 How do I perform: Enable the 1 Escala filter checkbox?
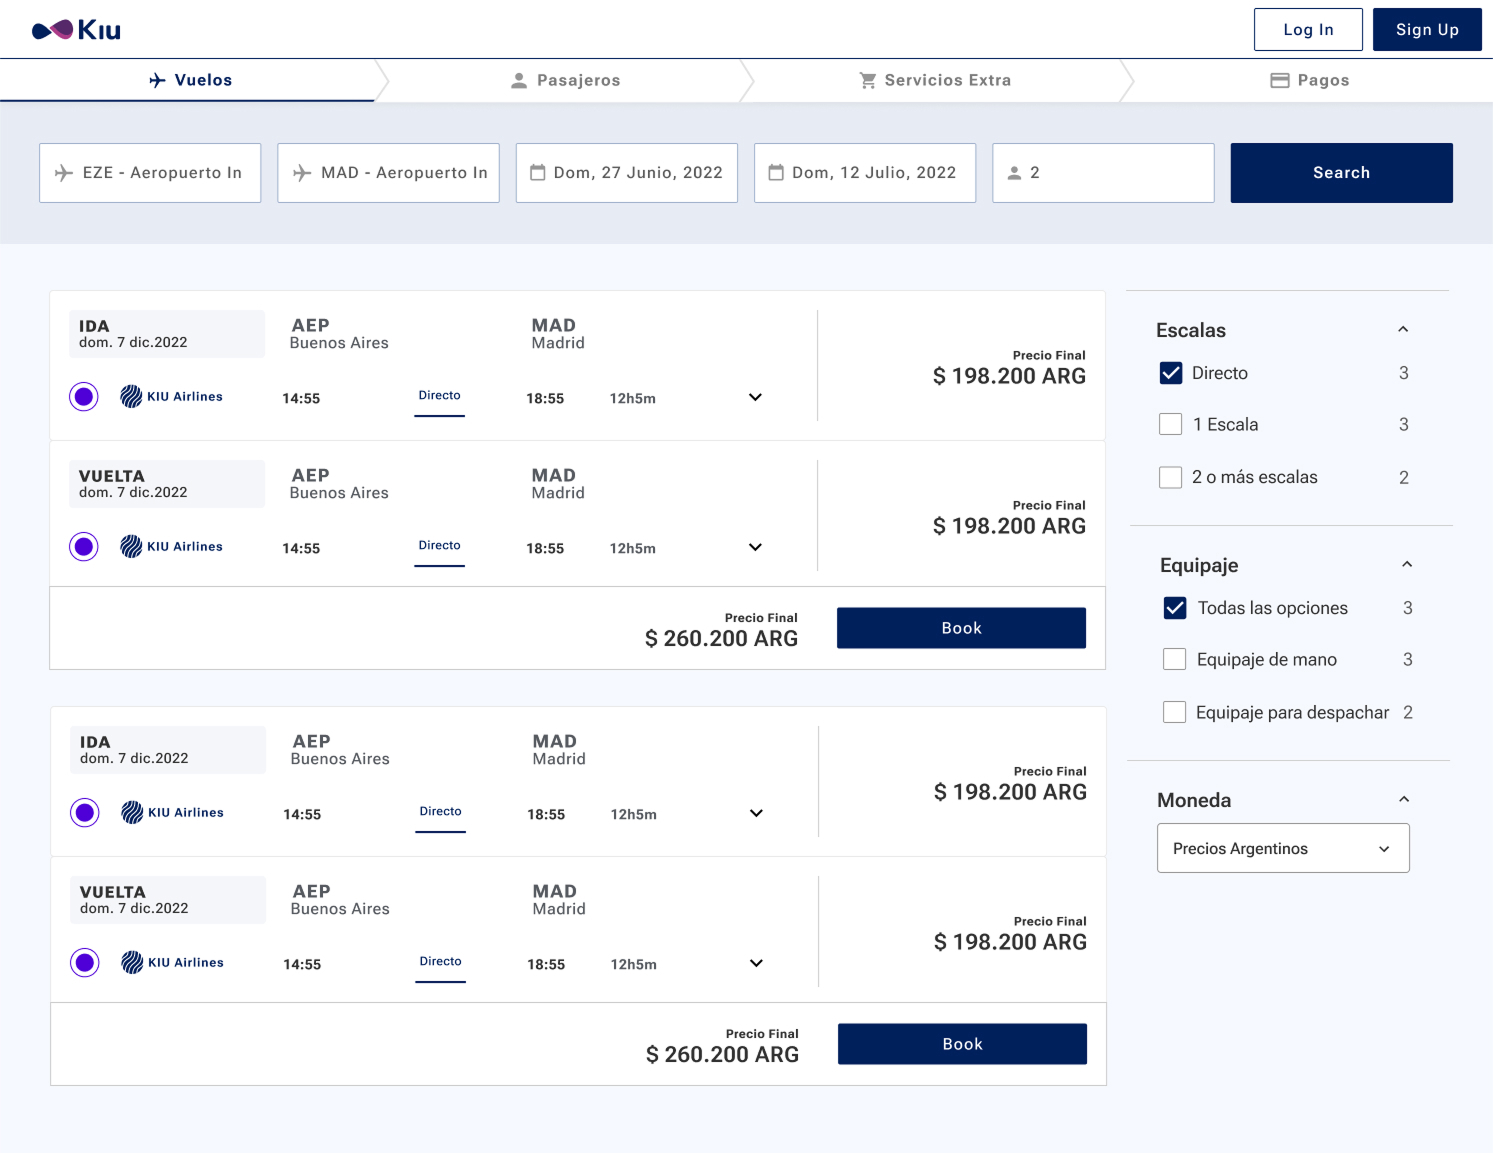coord(1171,424)
